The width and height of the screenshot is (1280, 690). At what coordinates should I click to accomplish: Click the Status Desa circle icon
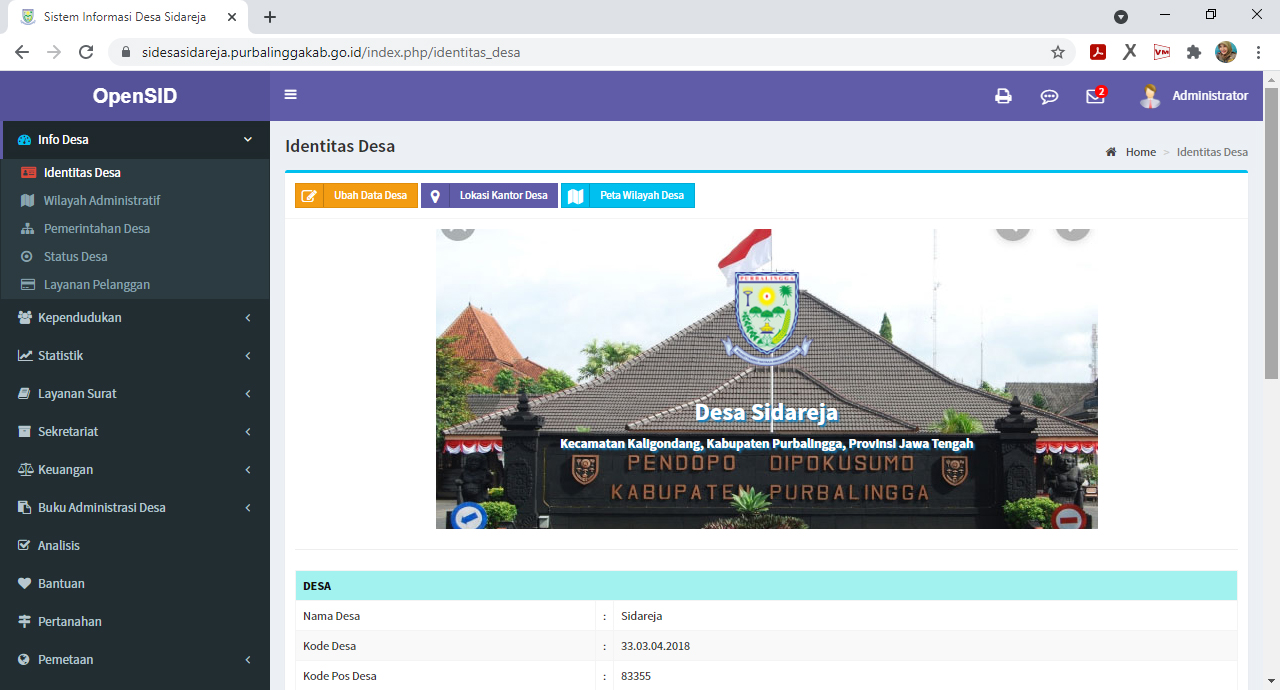coord(27,257)
